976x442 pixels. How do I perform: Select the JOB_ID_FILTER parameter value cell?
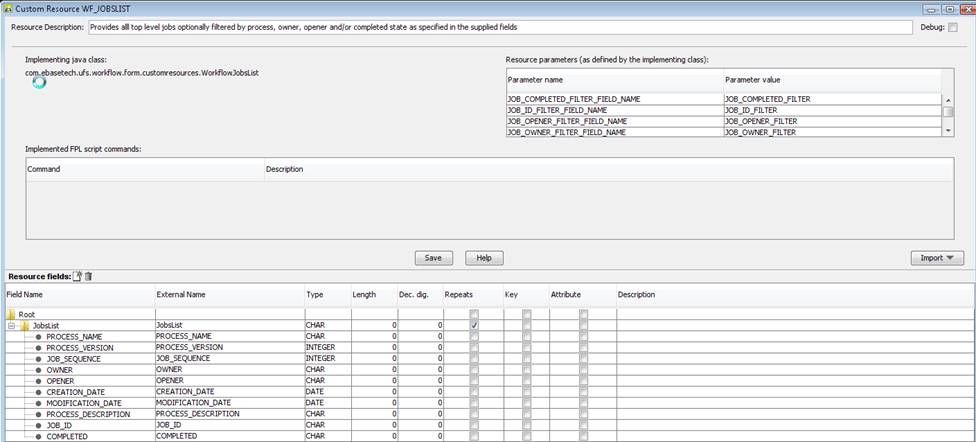point(760,110)
